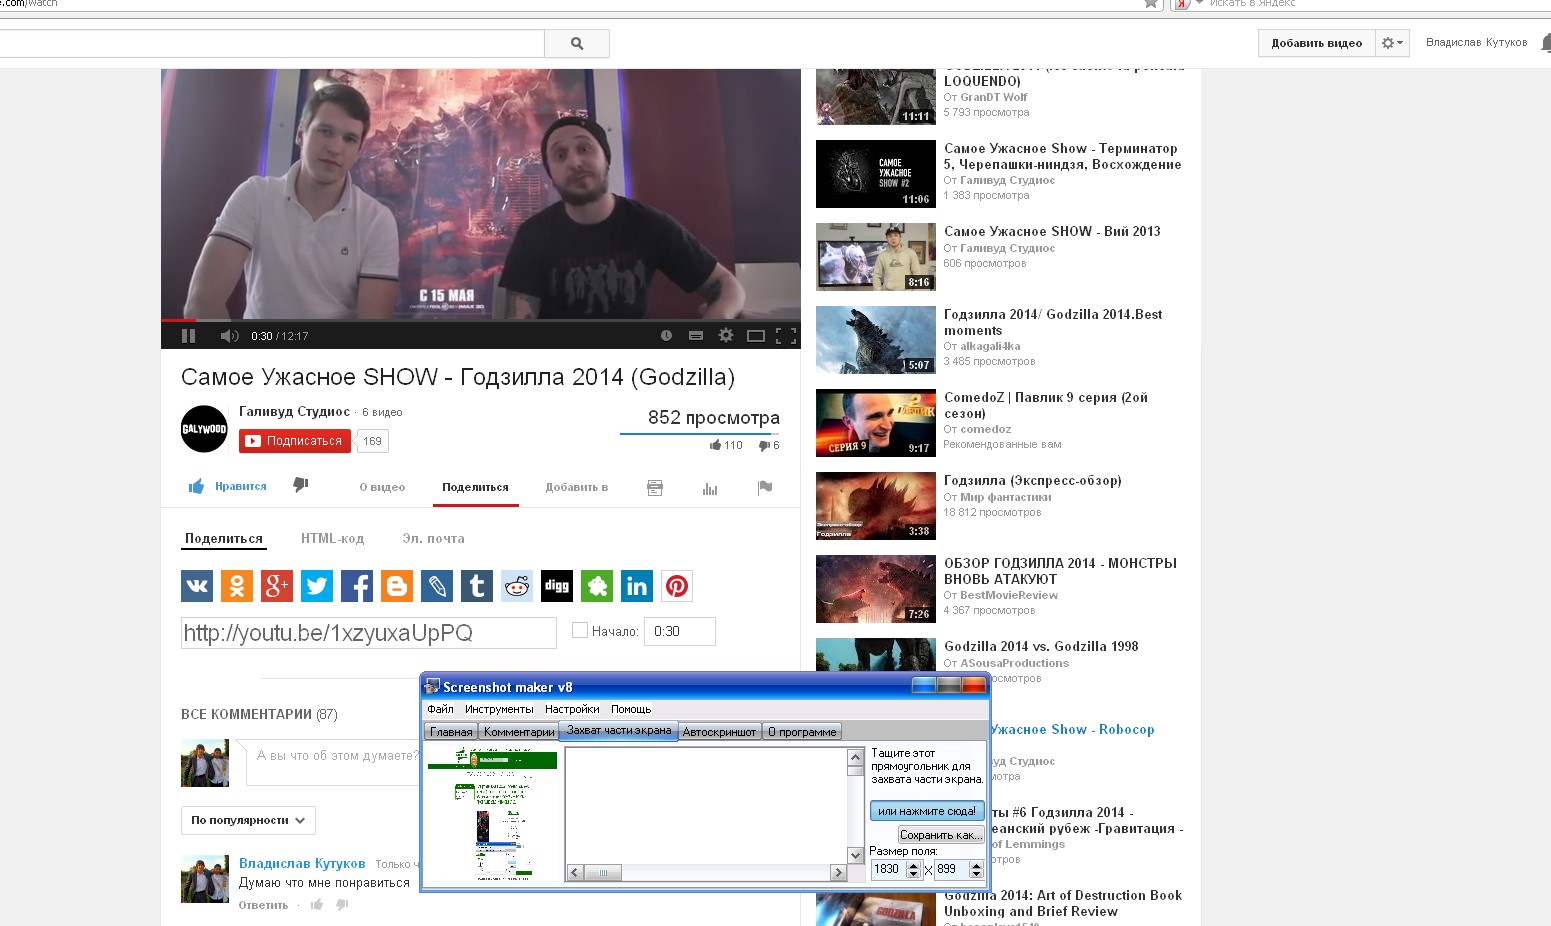Open the О видео tab
1551x926 pixels.
(382, 487)
